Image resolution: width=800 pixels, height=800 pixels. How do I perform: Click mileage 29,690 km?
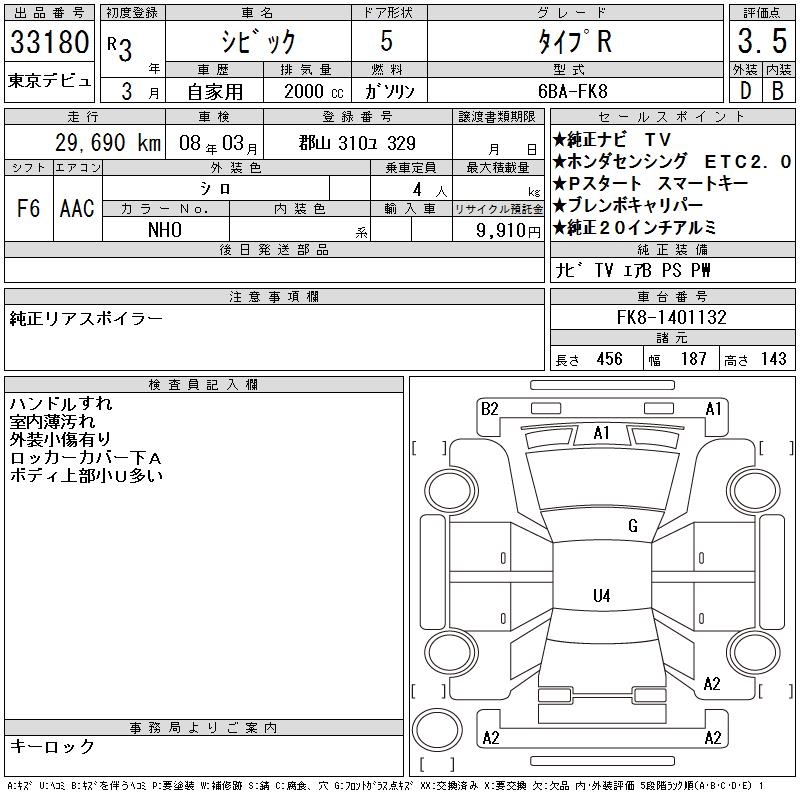point(108,143)
